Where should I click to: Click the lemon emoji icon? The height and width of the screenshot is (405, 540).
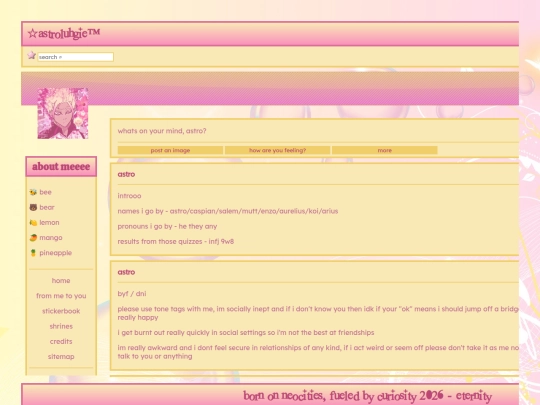pos(33,222)
